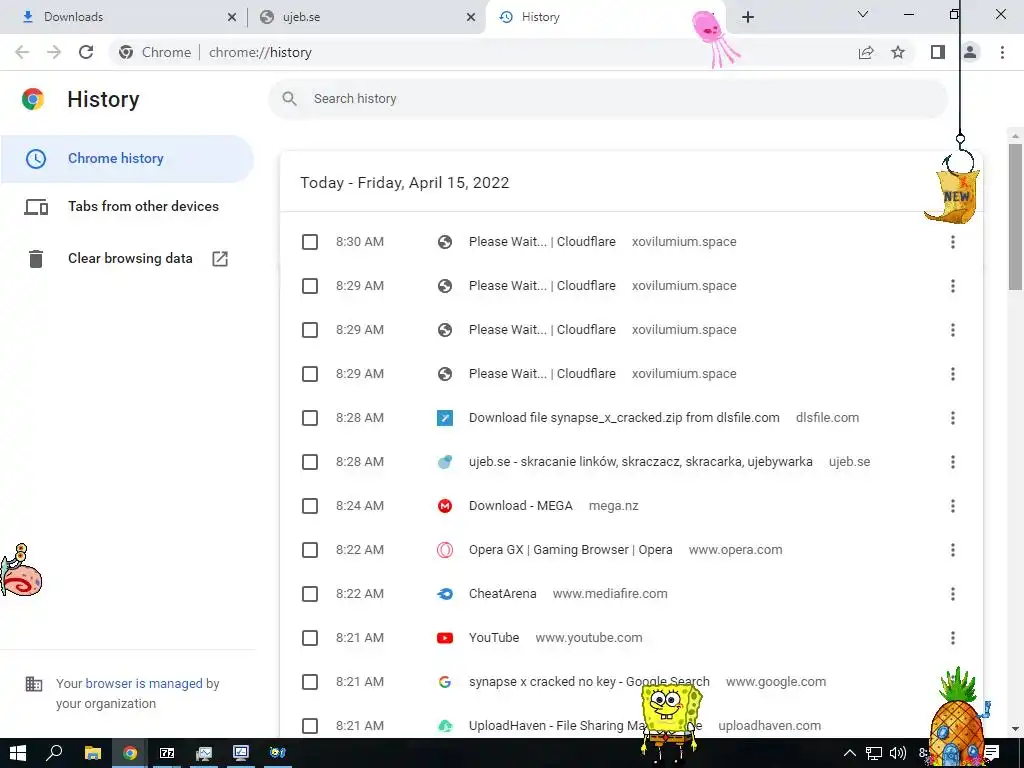Open Tabs from other devices

click(127, 207)
